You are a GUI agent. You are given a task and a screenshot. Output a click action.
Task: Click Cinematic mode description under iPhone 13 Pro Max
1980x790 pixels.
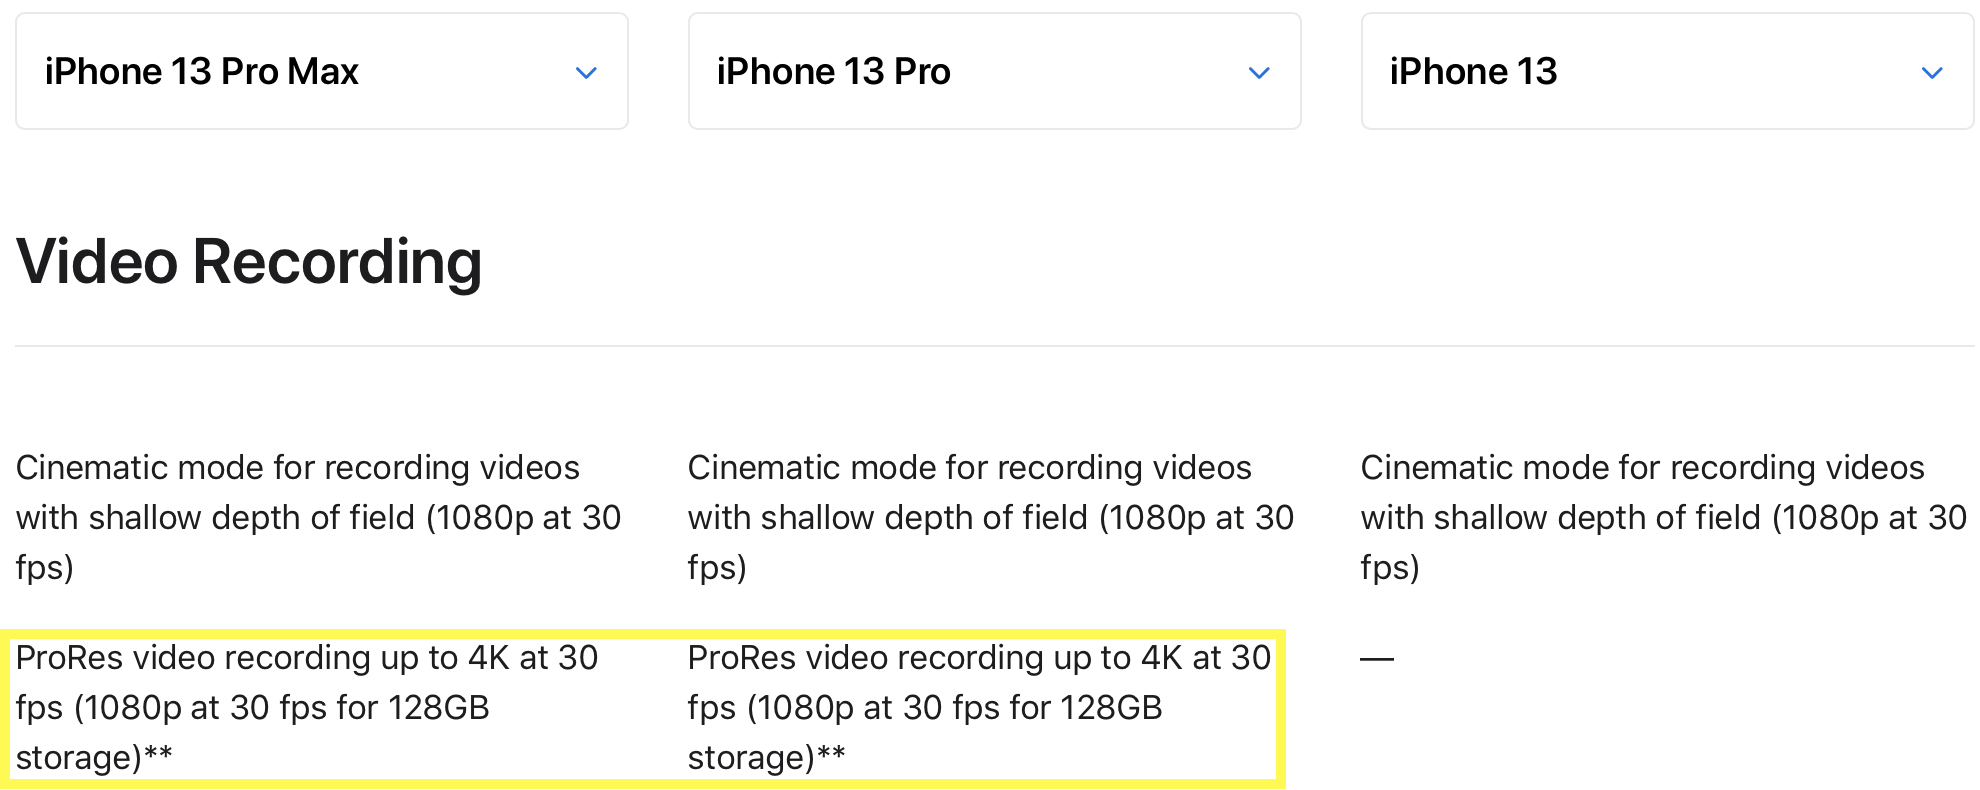click(318, 517)
